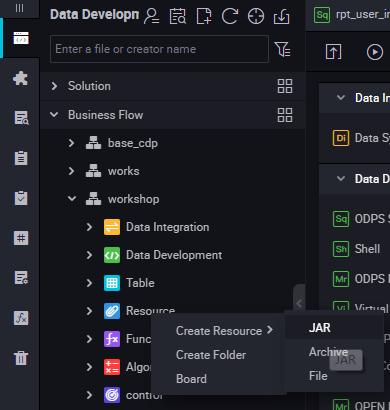The width and height of the screenshot is (390, 410).
Task: Open the Create Resource submenu
Action: [x=218, y=331]
